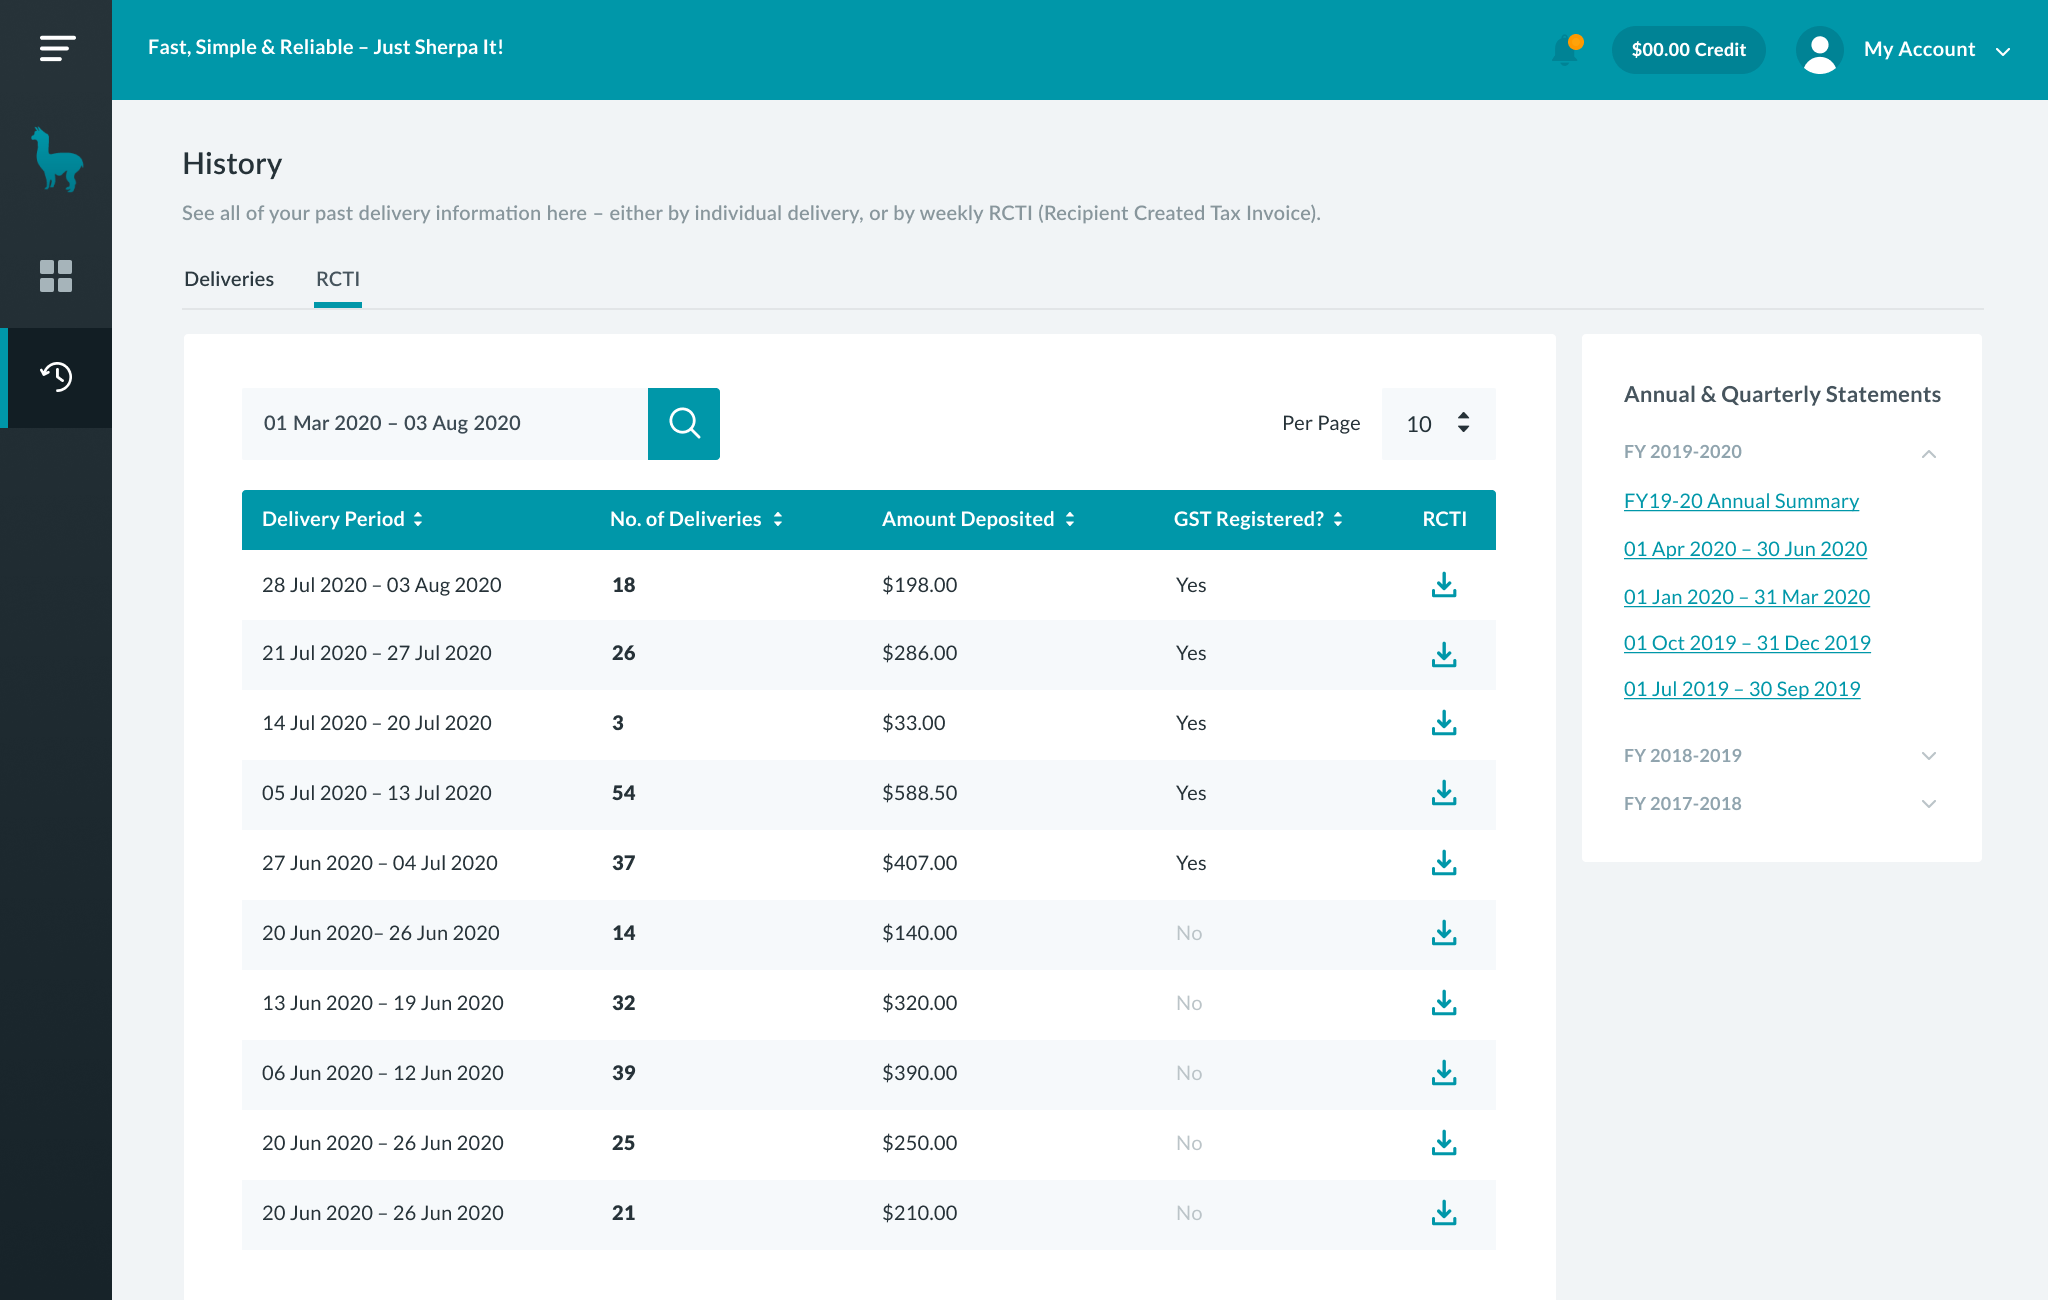Open 01 Apr 2020 – 30 Jun 2020 statement
Viewport: 2048px width, 1300px height.
tap(1745, 549)
